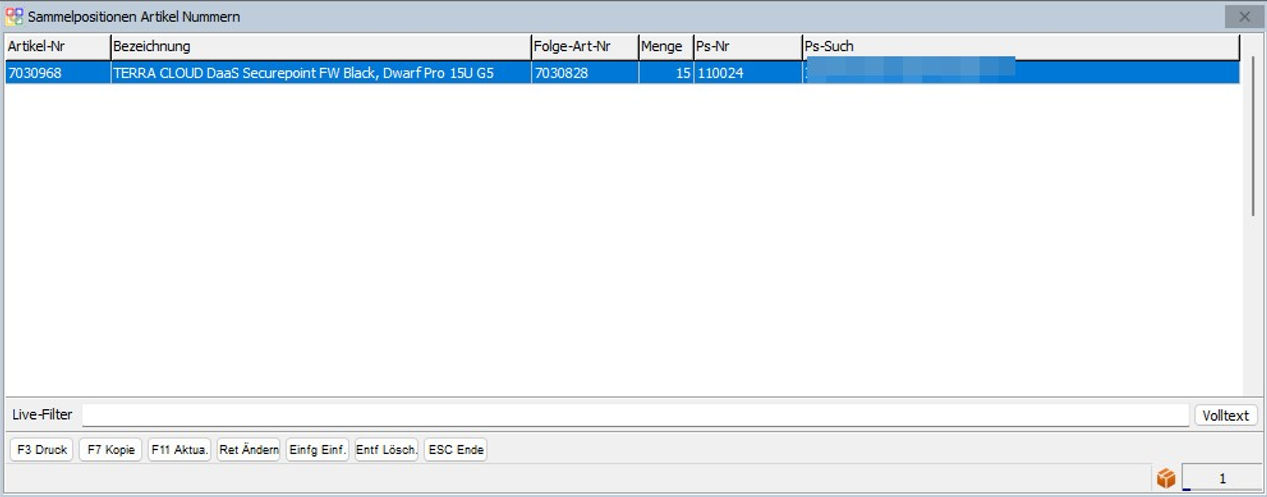The image size is (1267, 497).
Task: Click the application icon in the title bar
Action: (15, 16)
